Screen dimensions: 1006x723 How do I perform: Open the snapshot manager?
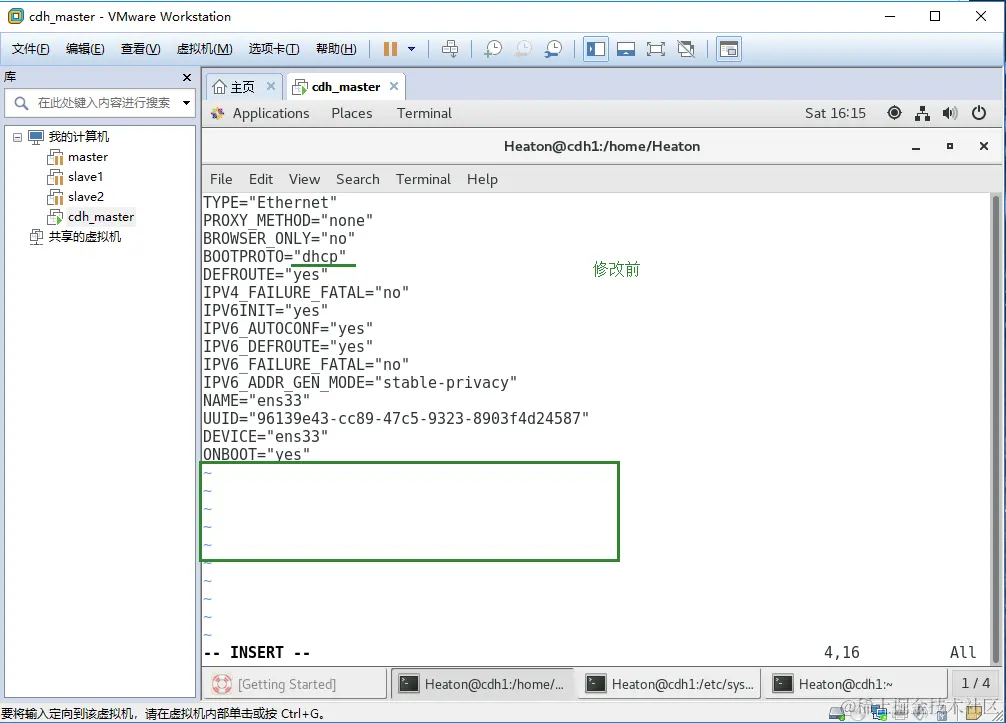553,49
